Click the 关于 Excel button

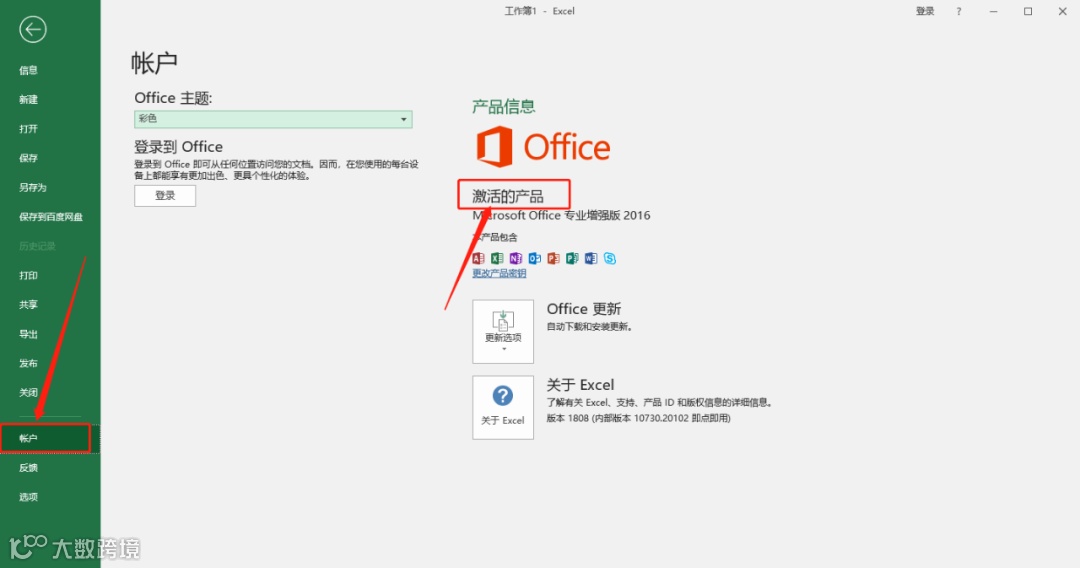pyautogui.click(x=503, y=408)
